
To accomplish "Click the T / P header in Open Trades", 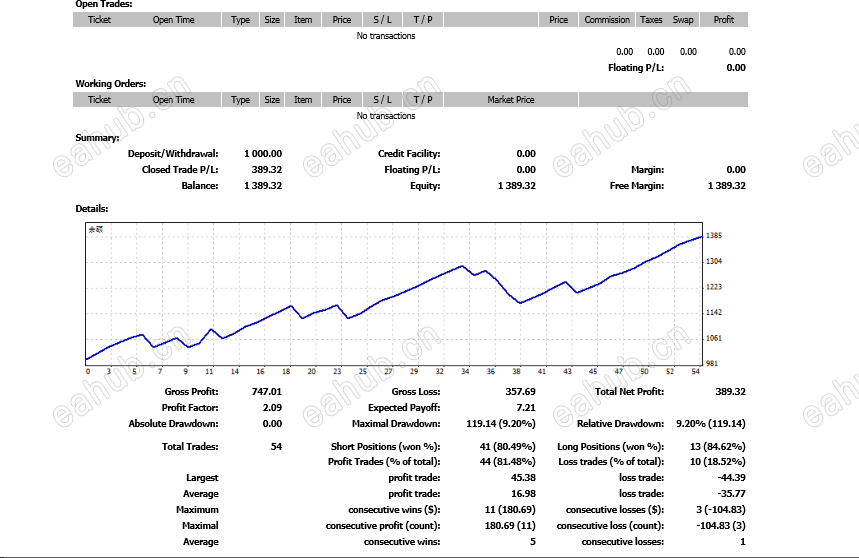I will 423,20.
